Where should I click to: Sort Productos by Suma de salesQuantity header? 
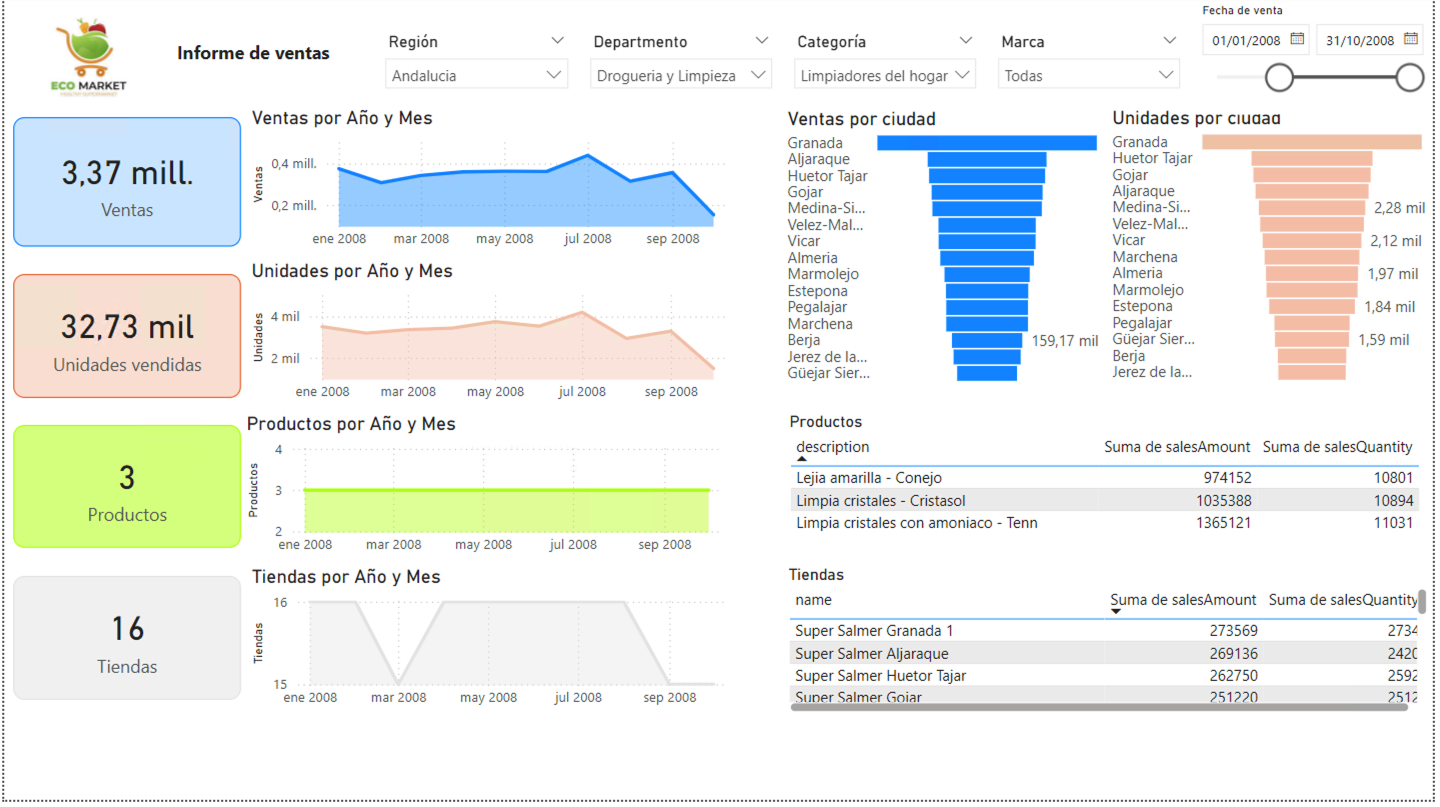[x=1337, y=447]
